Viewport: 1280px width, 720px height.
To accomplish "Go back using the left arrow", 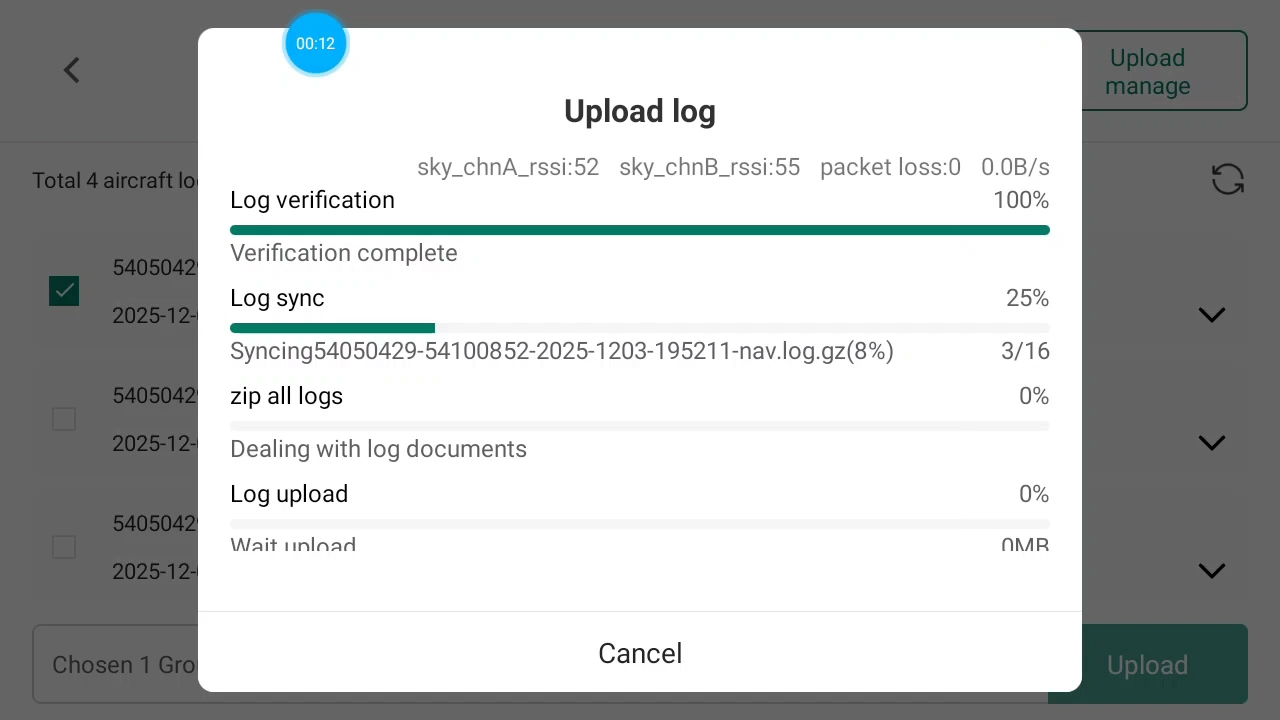I will pyautogui.click(x=72, y=70).
